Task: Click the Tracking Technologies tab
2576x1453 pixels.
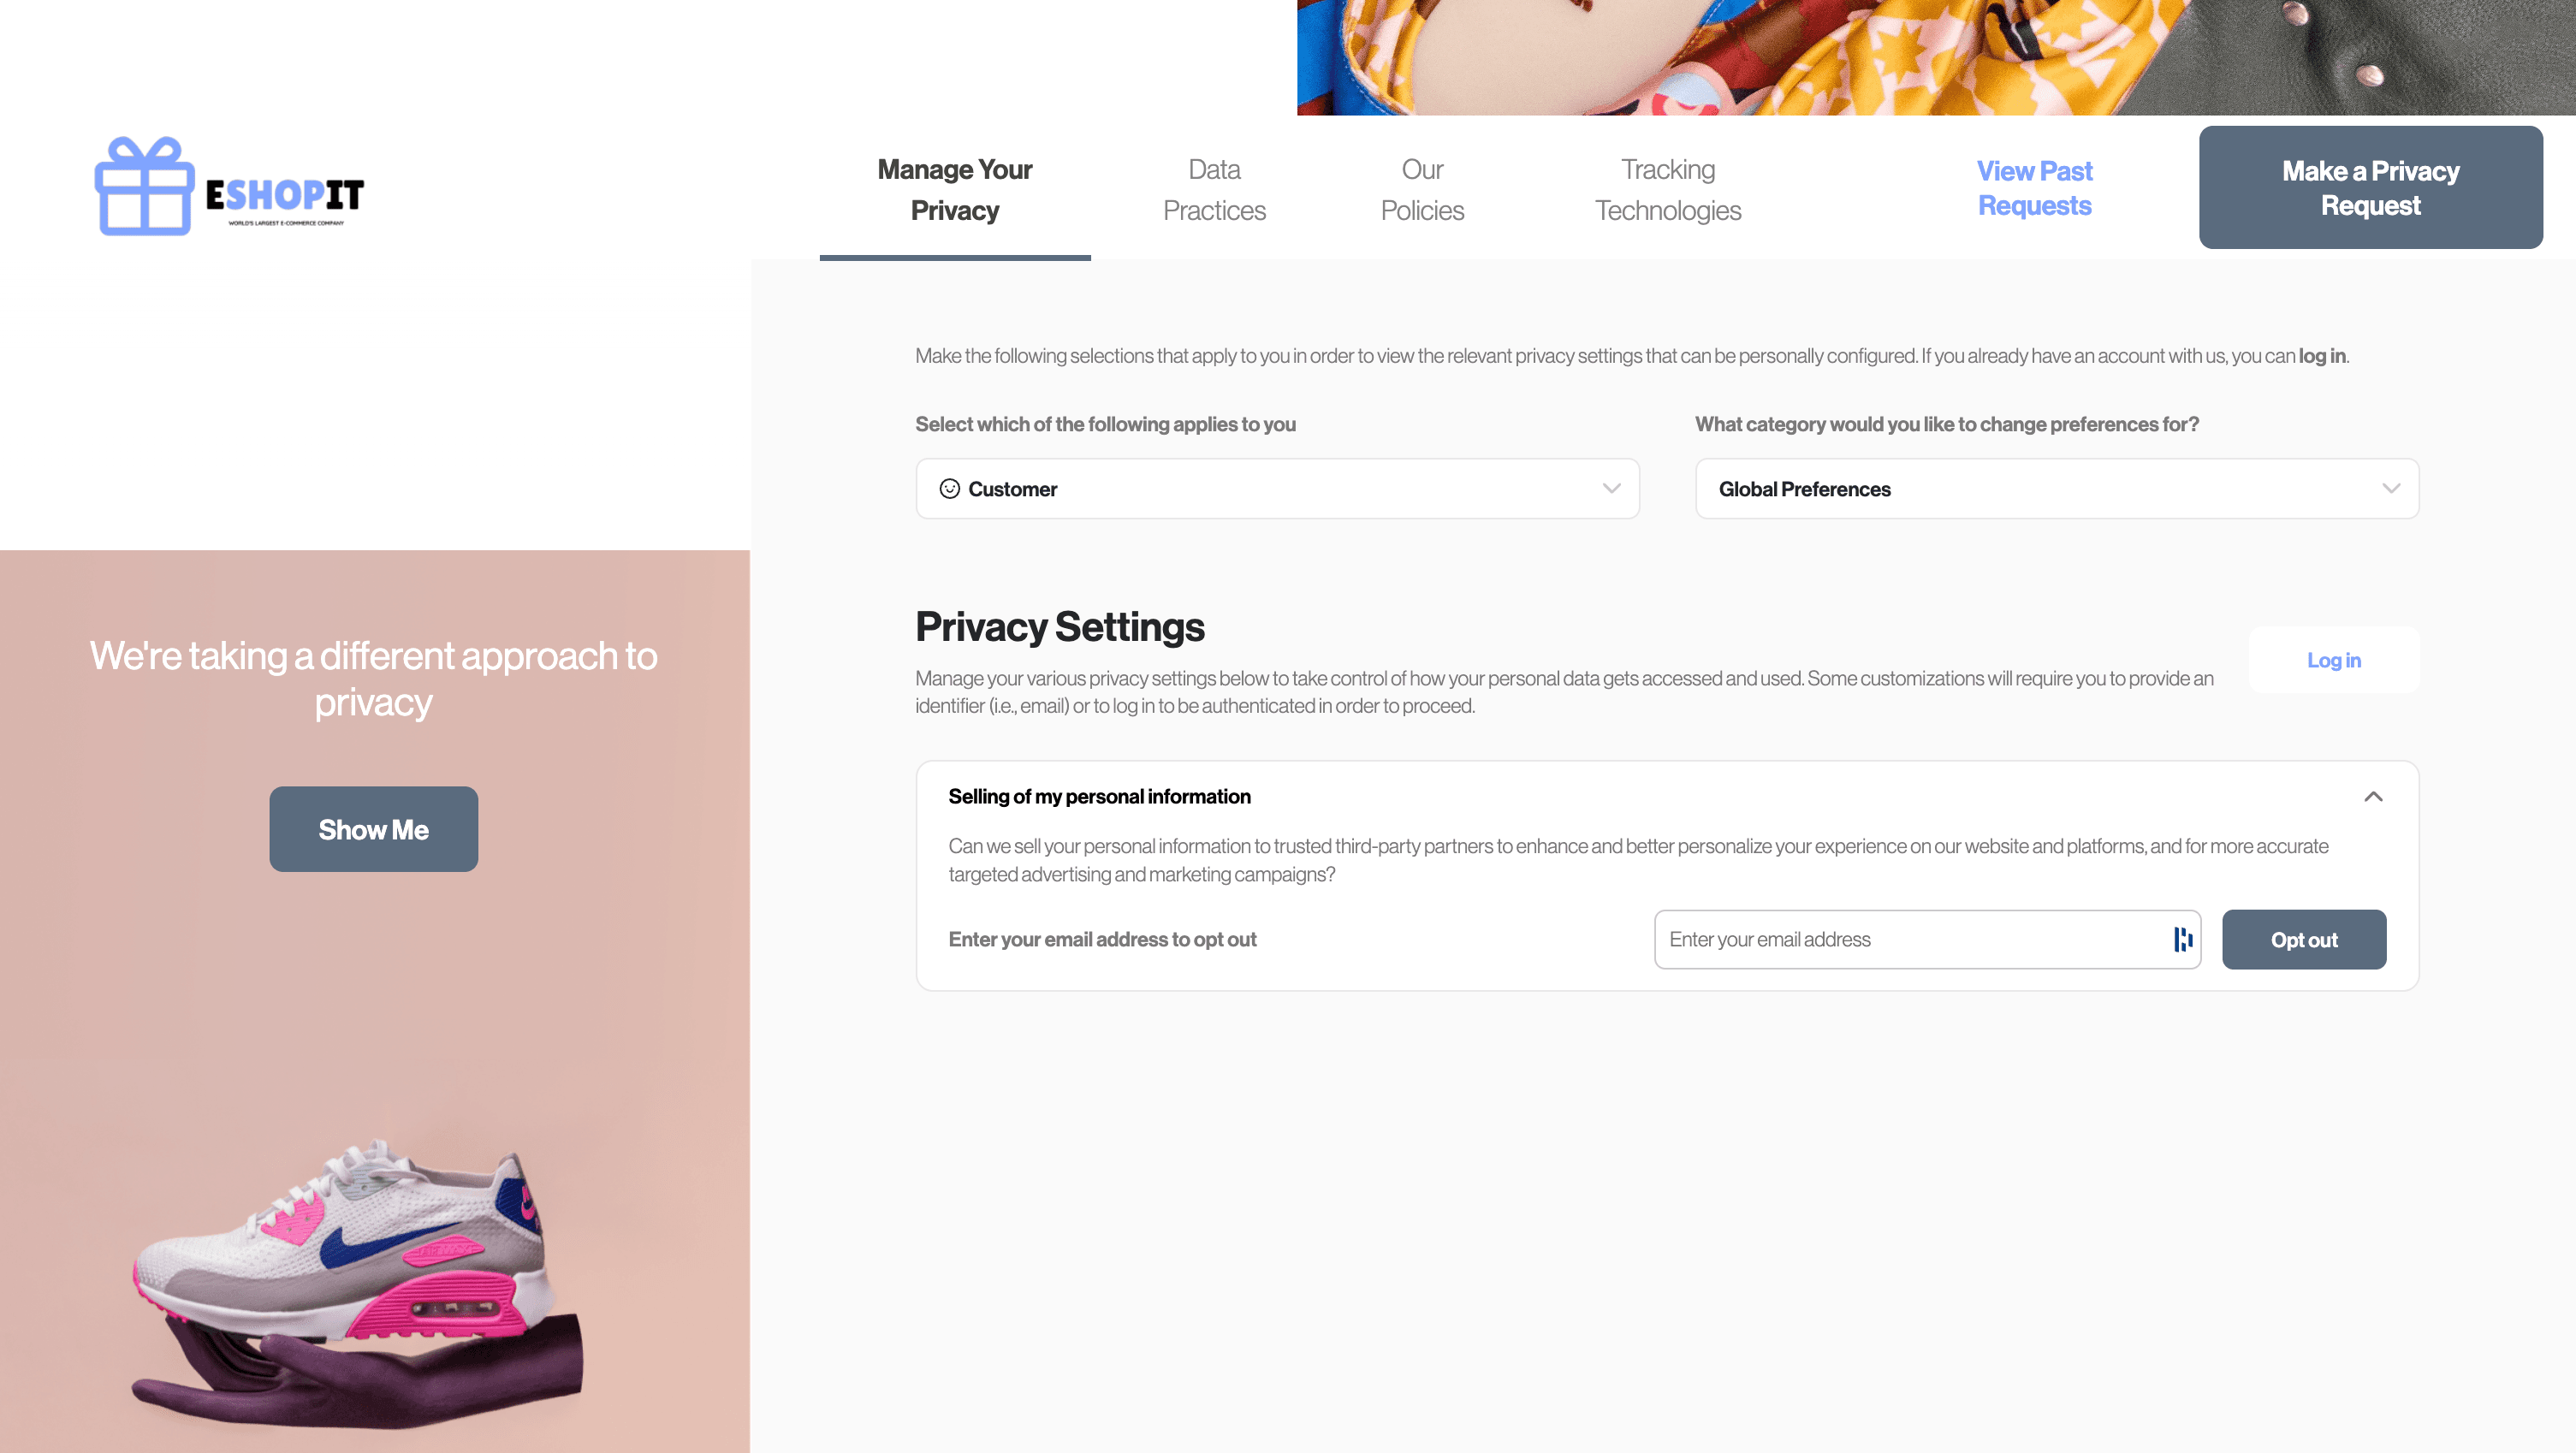Action: click(1666, 187)
